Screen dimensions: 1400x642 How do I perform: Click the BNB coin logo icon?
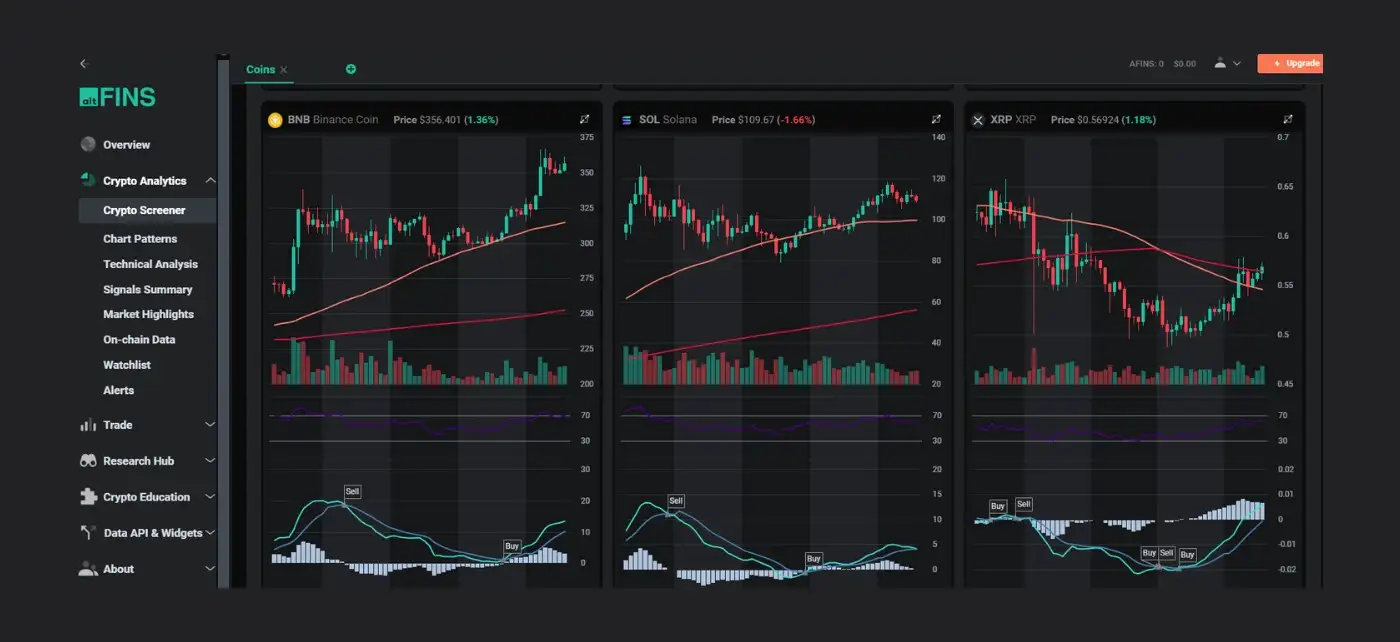point(275,120)
